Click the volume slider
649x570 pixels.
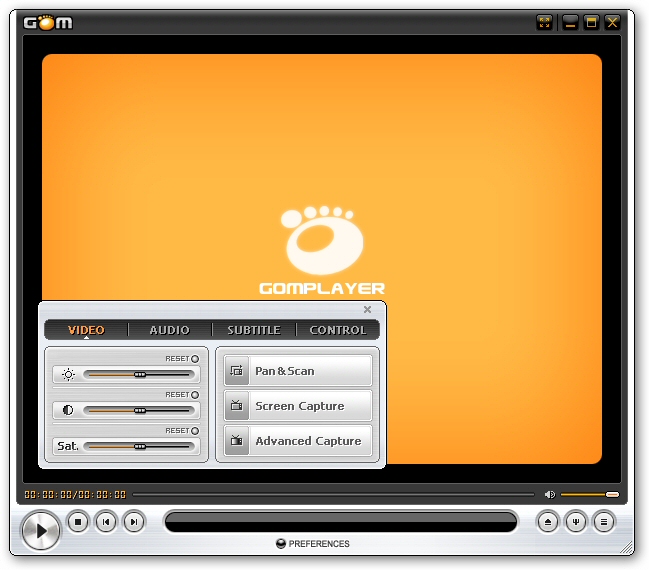(x=589, y=494)
